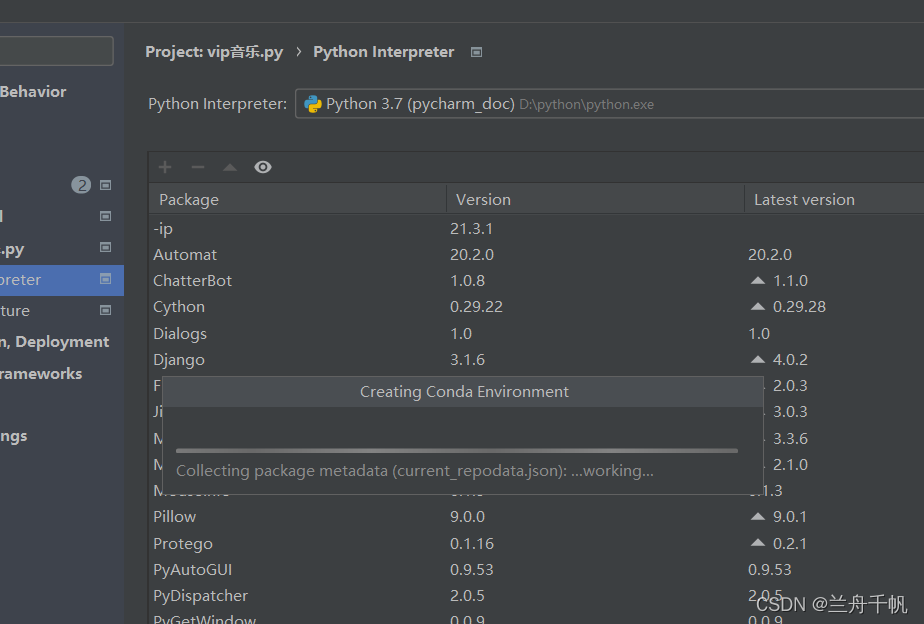Image resolution: width=924 pixels, height=624 pixels.
Task: Click the Creating Conda Environment progress bar
Action: click(x=457, y=451)
